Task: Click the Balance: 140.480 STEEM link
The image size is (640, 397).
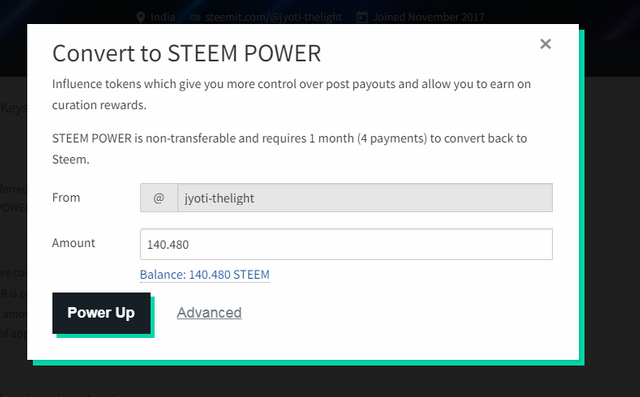Action: (204, 275)
